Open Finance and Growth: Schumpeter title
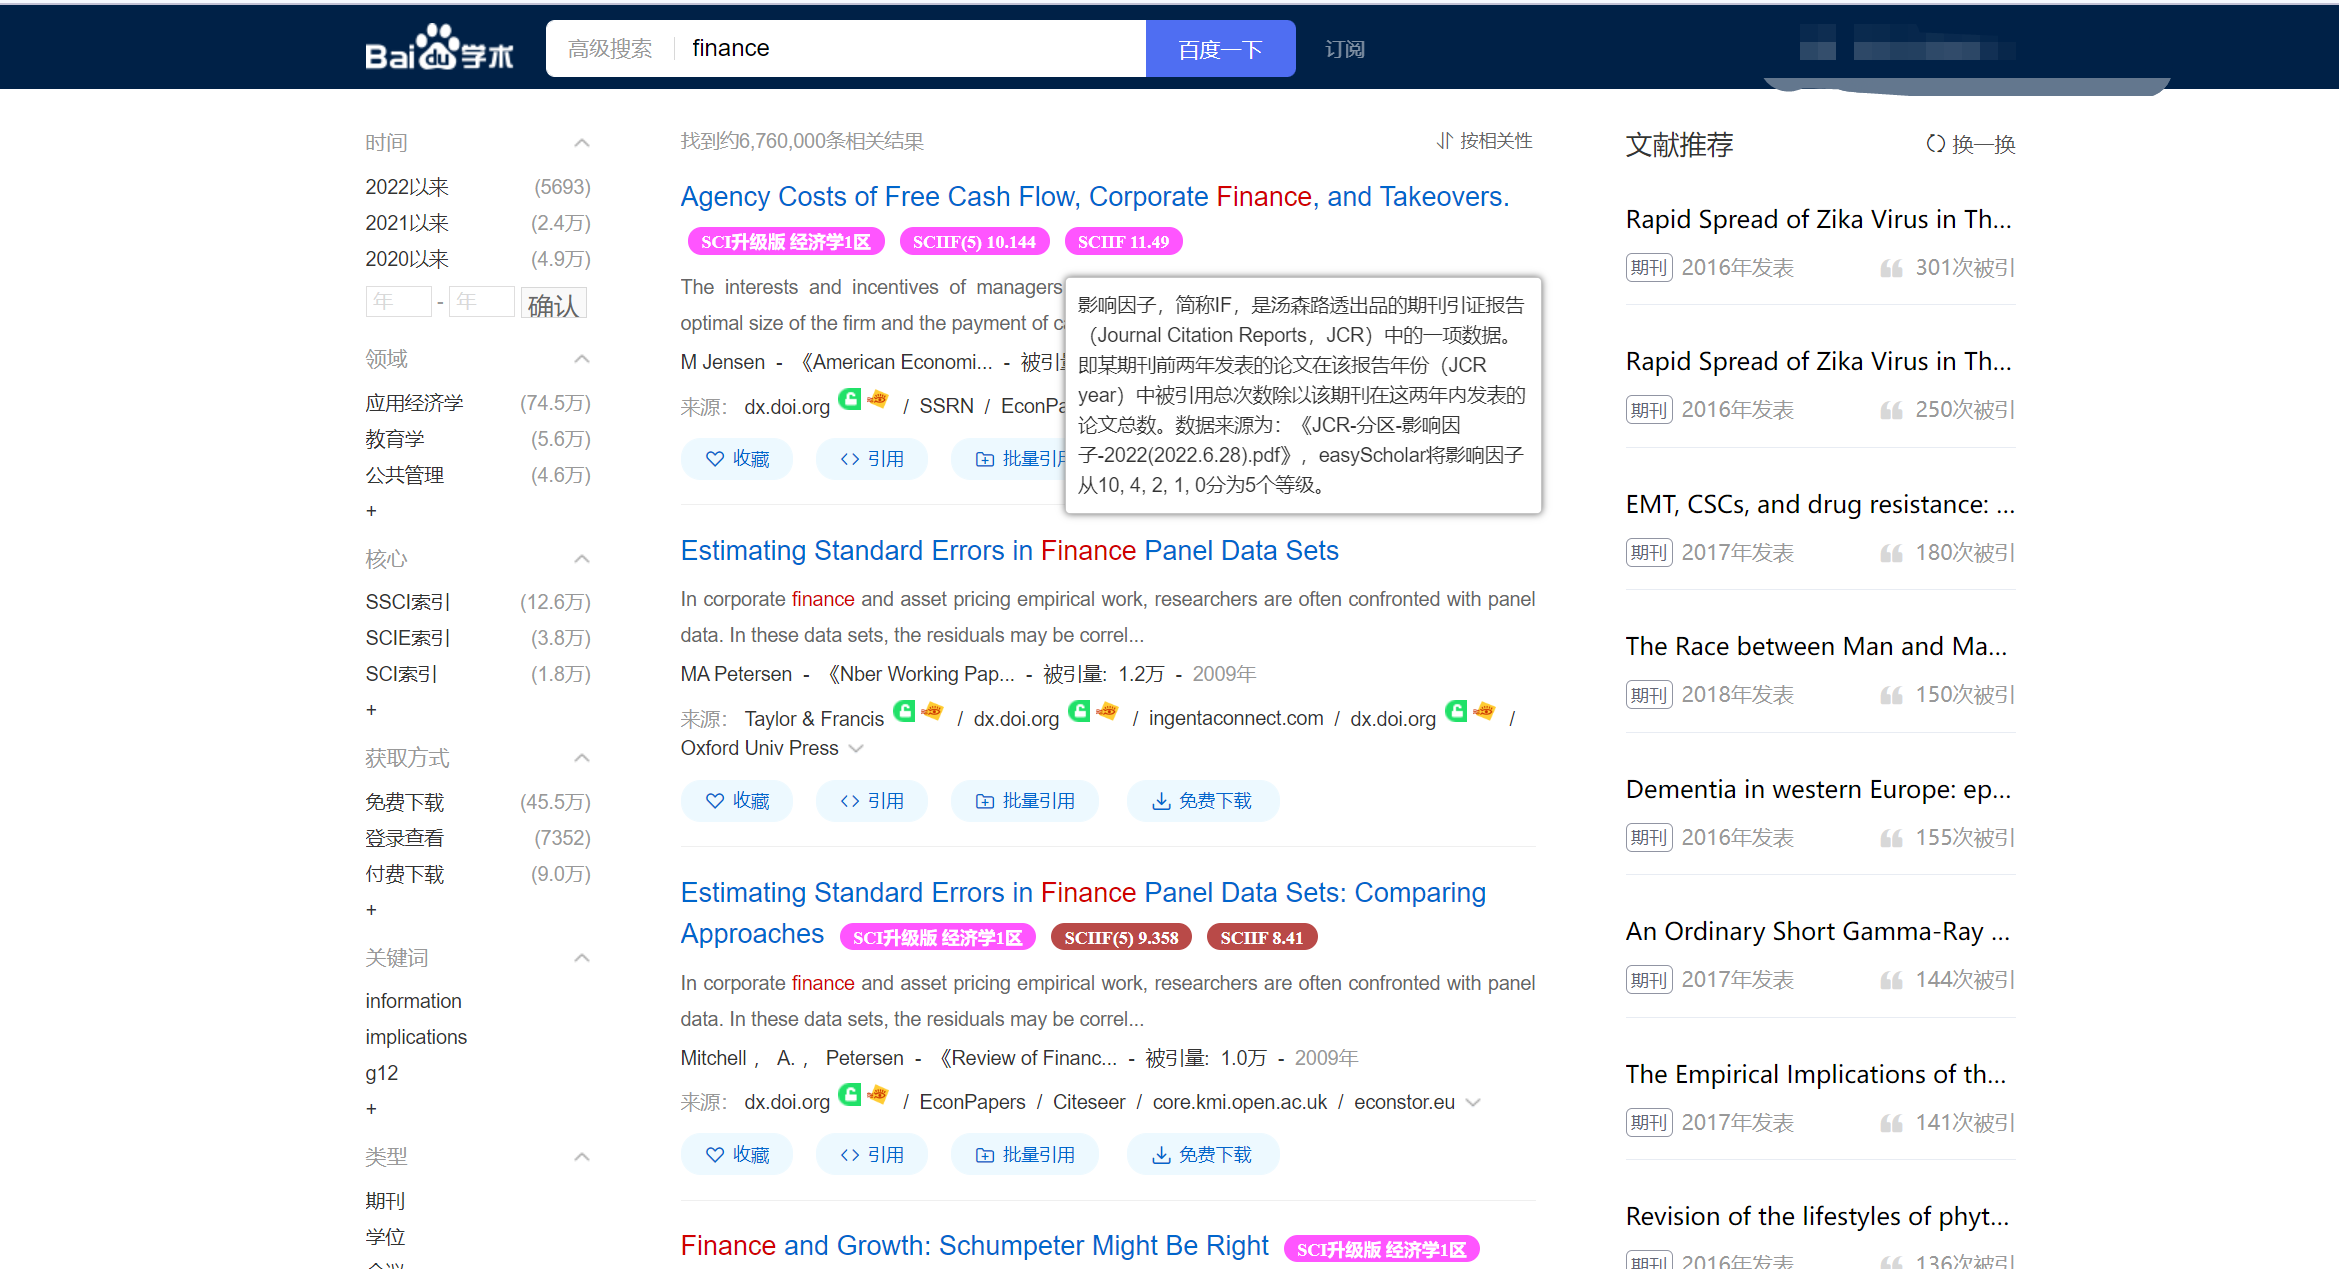This screenshot has width=2339, height=1269. pos(974,1246)
